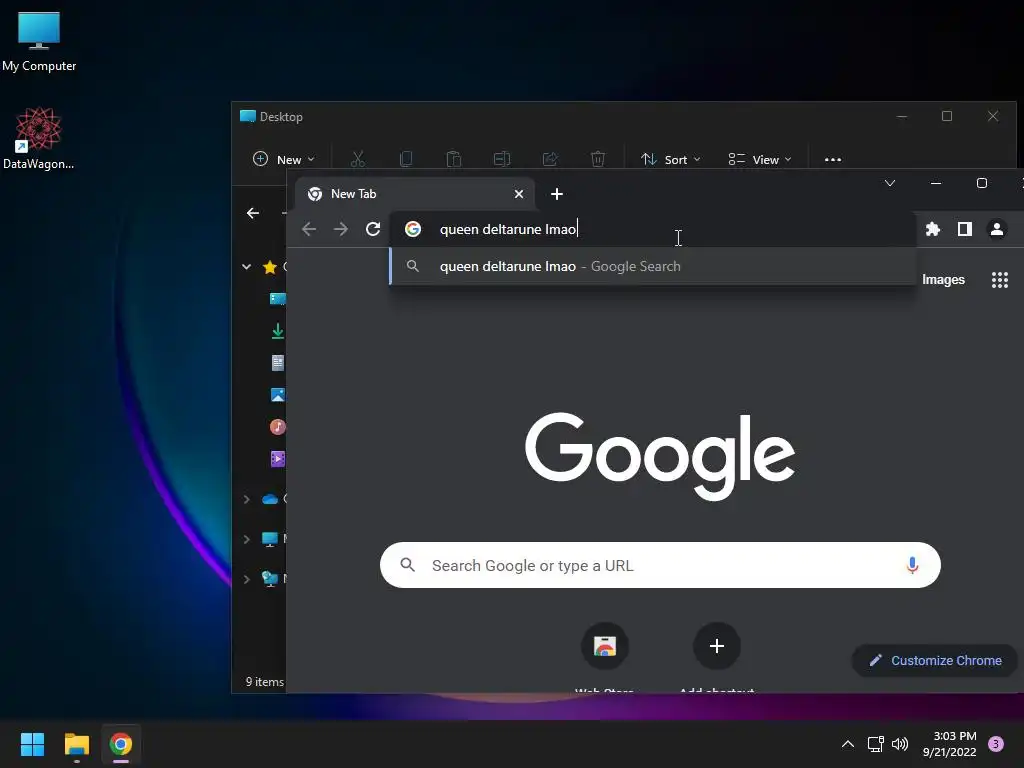This screenshot has width=1024, height=768.
Task: Click the '9 items' status text
Action: coord(264,682)
